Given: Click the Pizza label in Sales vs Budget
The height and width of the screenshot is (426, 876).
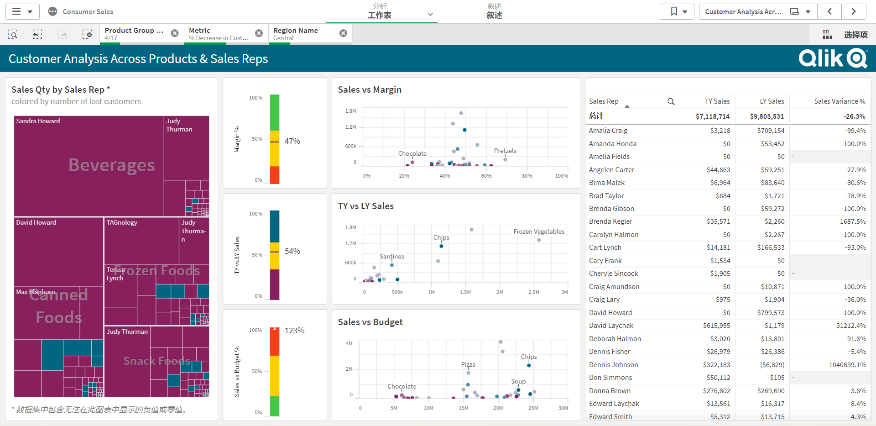Looking at the screenshot, I should [468, 364].
